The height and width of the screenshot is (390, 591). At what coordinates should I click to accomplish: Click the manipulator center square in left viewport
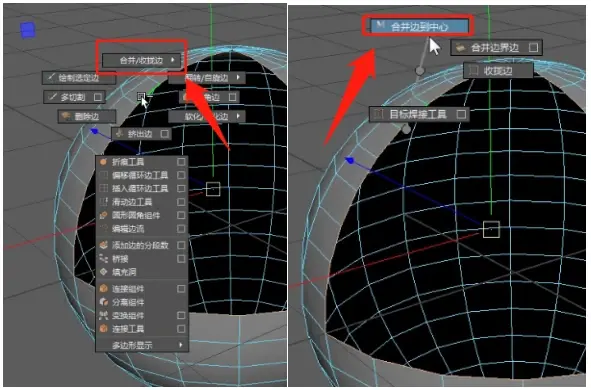(213, 189)
